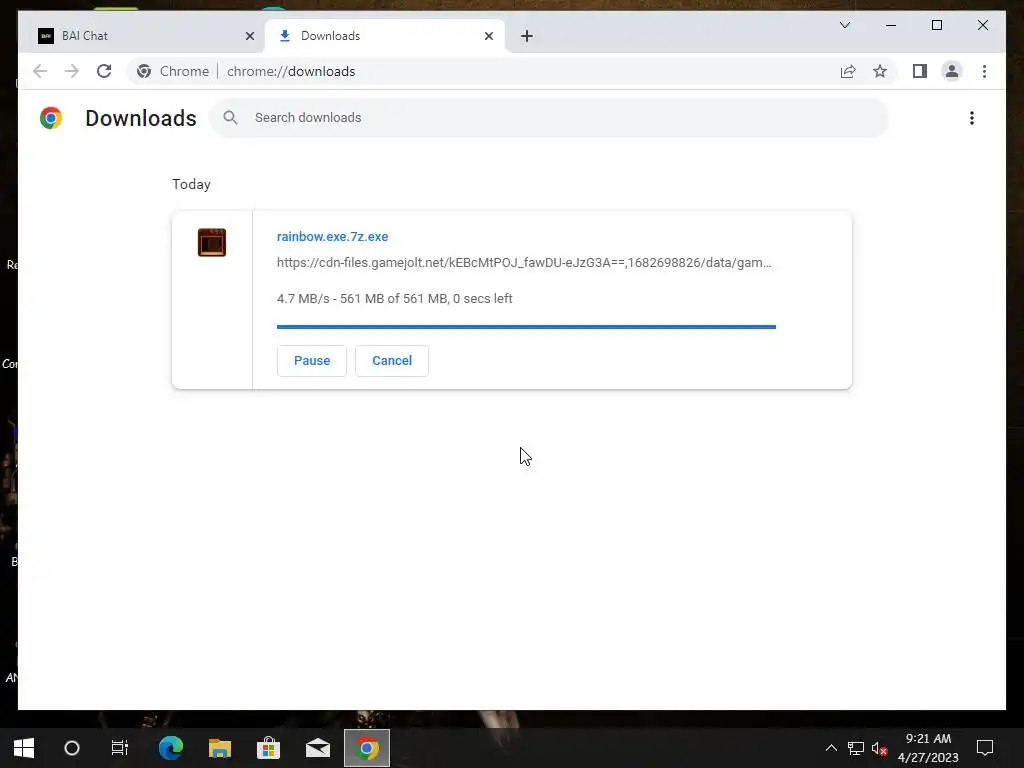Pause the rainbow.exe.7z.exe download

[x=312, y=360]
